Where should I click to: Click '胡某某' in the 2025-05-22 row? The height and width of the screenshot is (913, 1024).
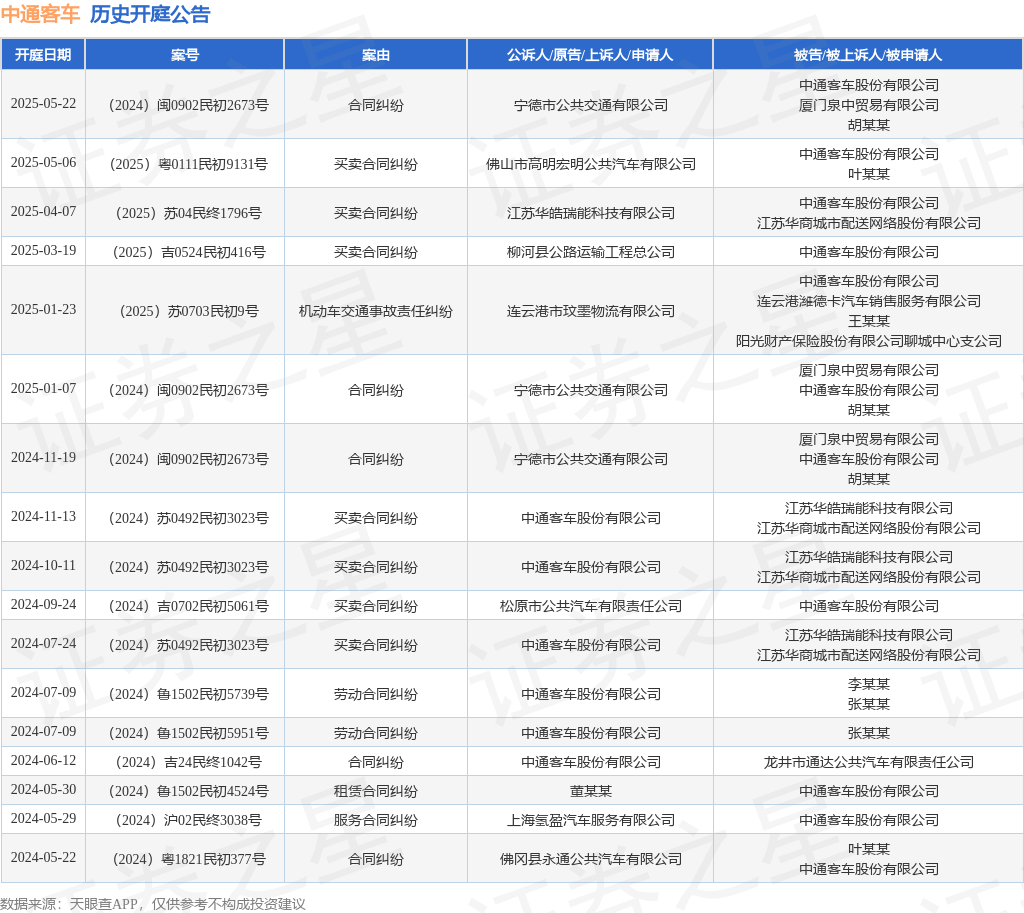(x=869, y=125)
